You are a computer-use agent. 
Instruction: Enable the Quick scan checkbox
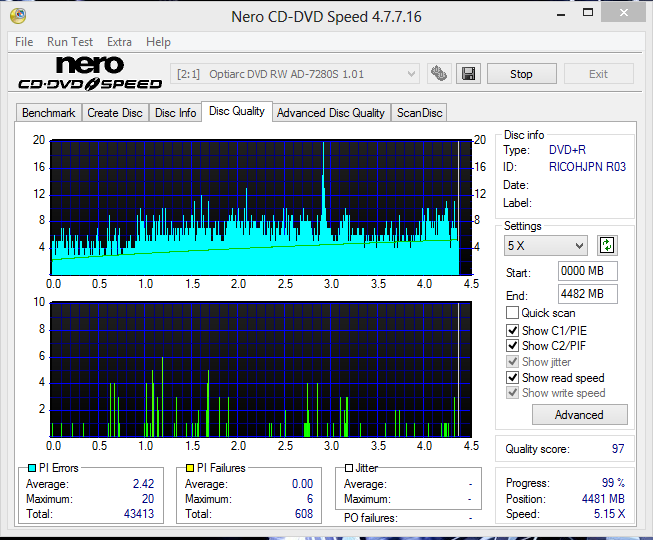[513, 314]
